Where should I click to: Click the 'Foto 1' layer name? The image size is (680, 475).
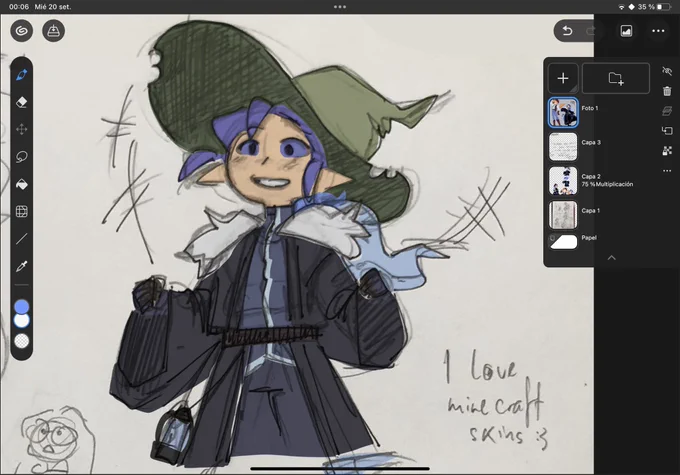click(x=590, y=108)
